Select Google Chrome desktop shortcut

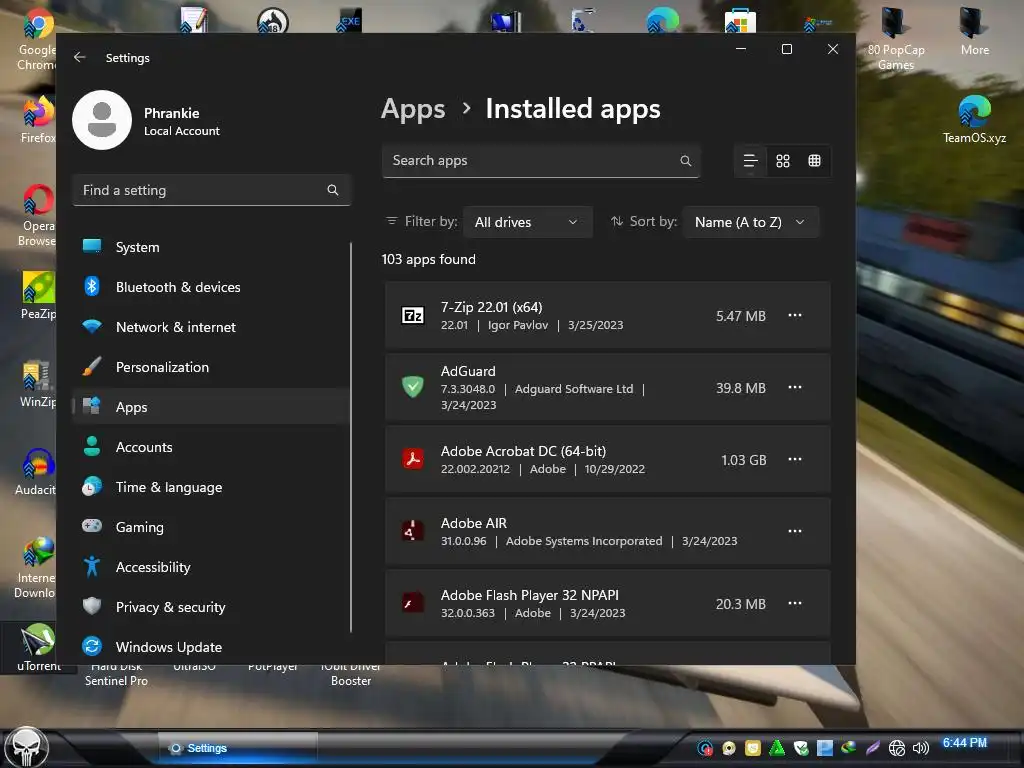[x=37, y=40]
